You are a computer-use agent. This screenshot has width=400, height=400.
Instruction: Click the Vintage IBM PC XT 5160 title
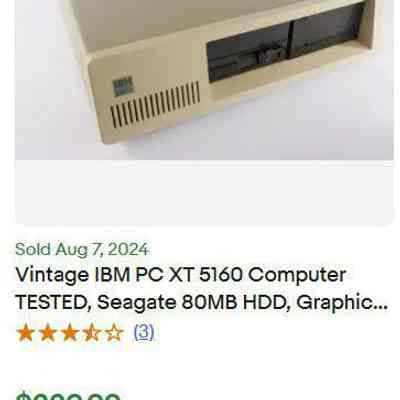[x=201, y=289]
